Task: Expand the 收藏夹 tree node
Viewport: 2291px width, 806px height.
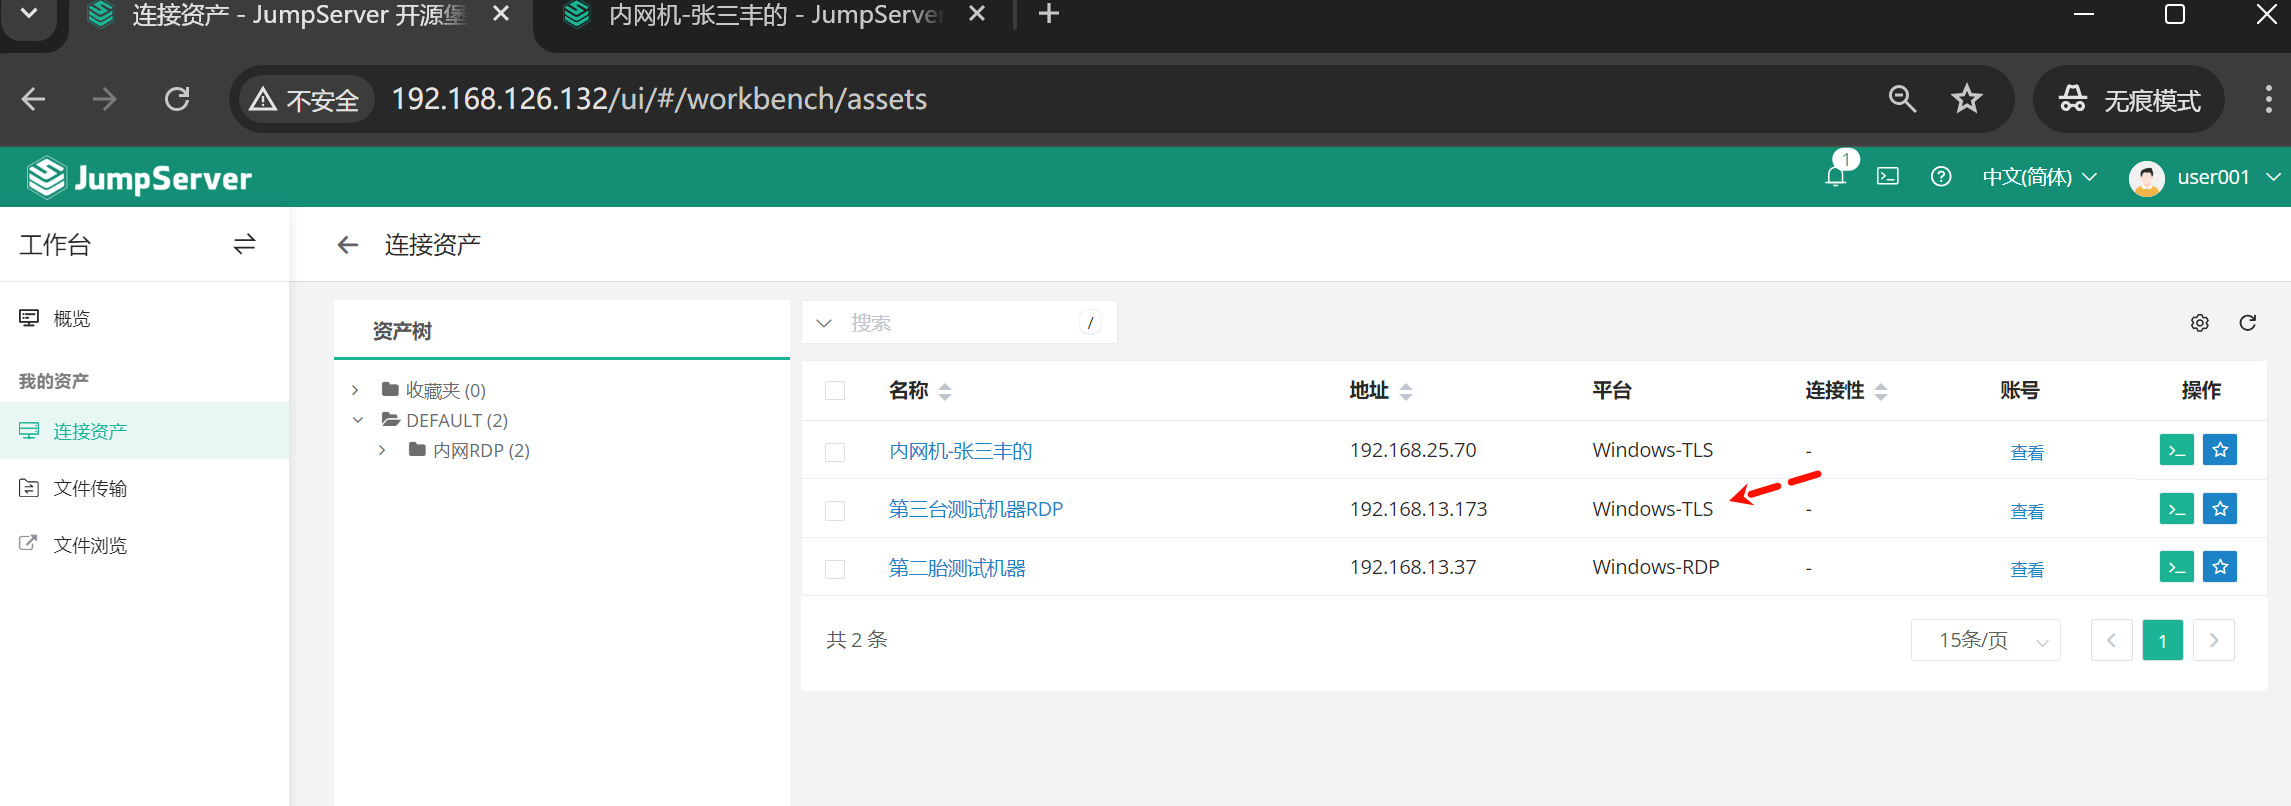Action: pos(356,390)
